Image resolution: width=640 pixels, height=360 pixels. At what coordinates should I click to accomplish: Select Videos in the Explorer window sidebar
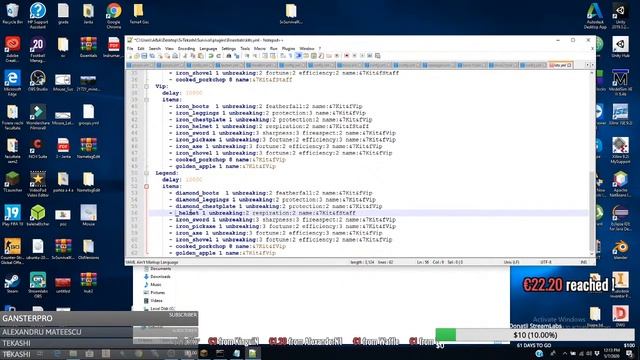(x=153, y=301)
